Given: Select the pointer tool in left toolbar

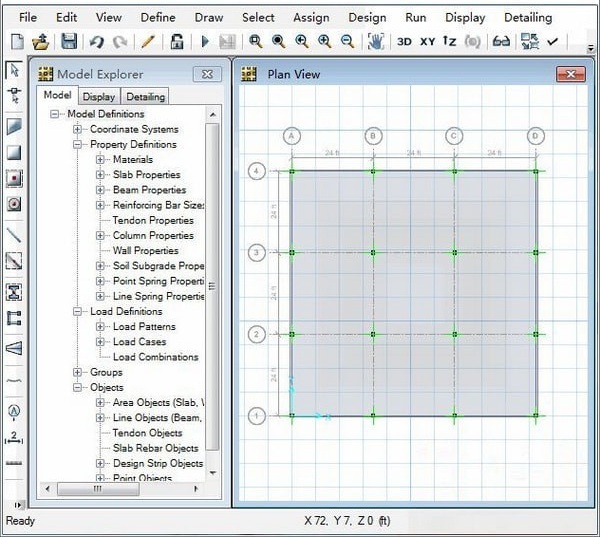Looking at the screenshot, I should [14, 71].
